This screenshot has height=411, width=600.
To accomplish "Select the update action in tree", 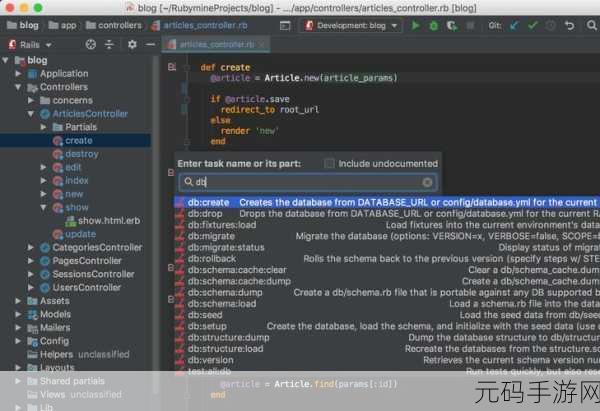I will point(80,234).
